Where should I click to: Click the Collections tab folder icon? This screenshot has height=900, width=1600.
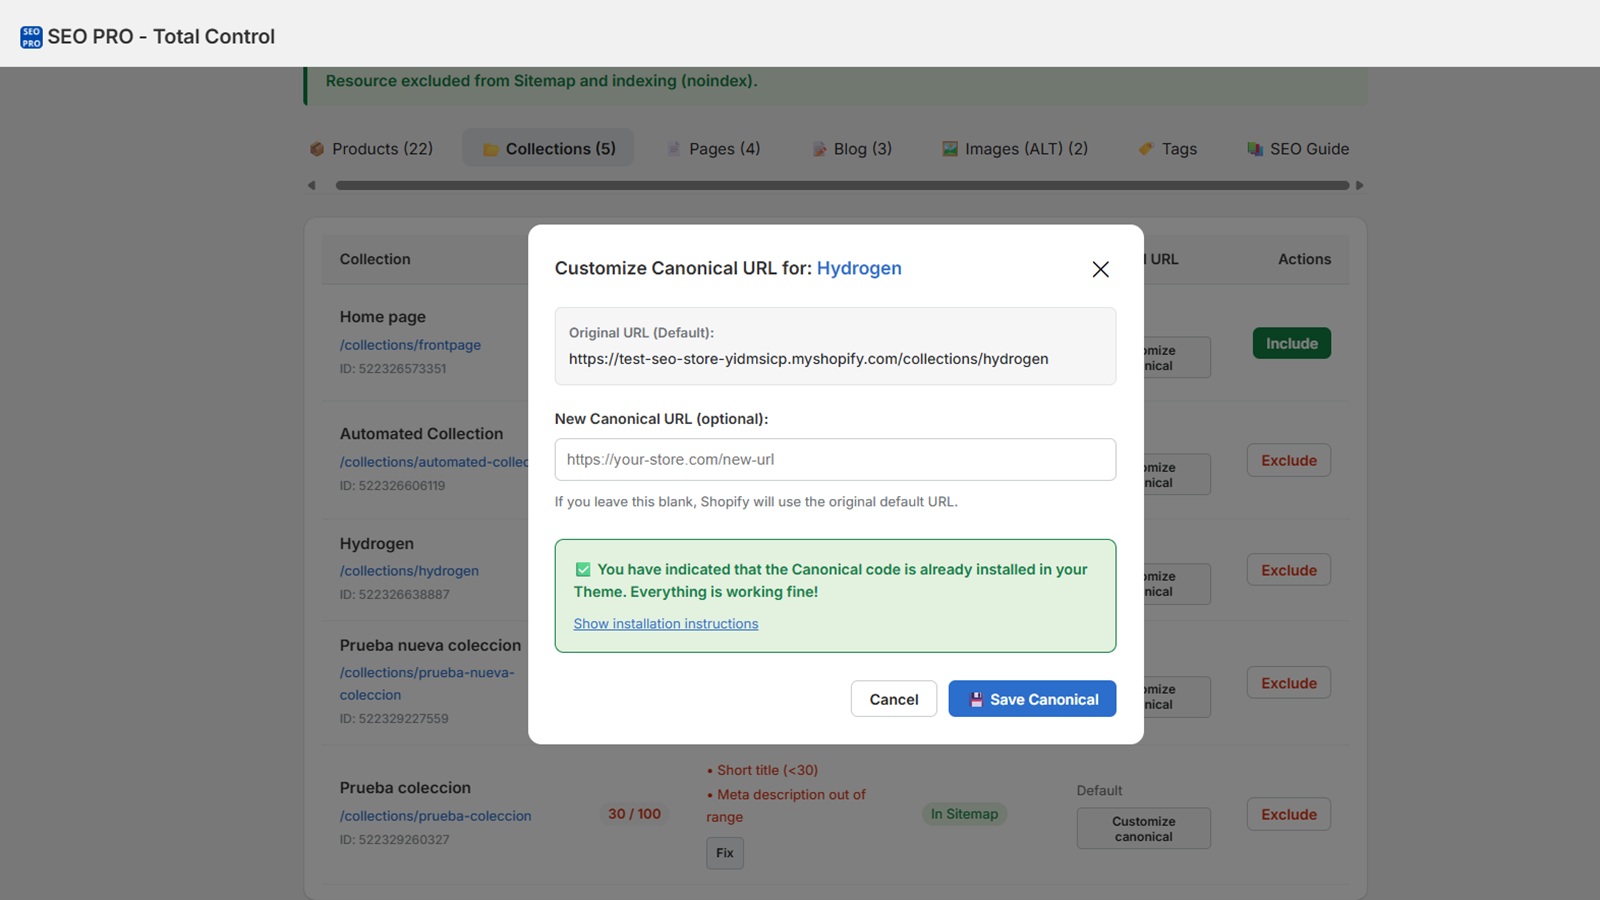tap(491, 149)
